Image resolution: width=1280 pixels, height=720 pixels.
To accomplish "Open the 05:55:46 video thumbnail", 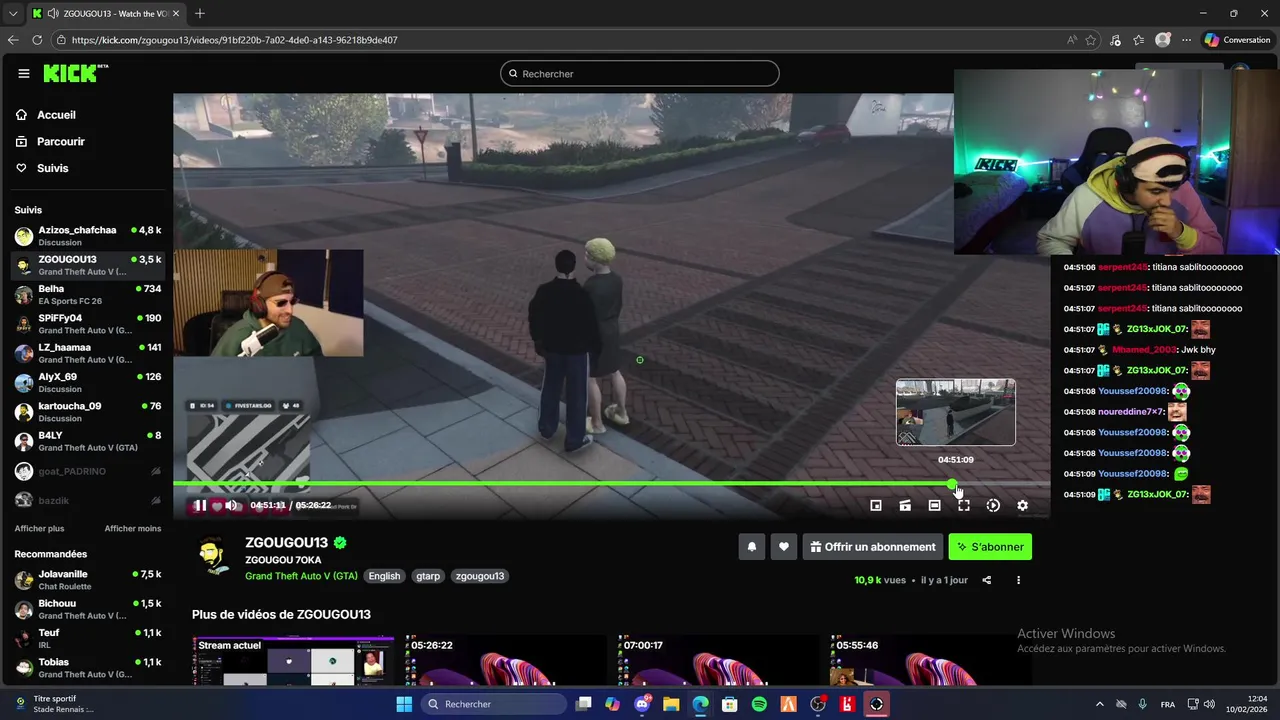I will pyautogui.click(x=930, y=660).
